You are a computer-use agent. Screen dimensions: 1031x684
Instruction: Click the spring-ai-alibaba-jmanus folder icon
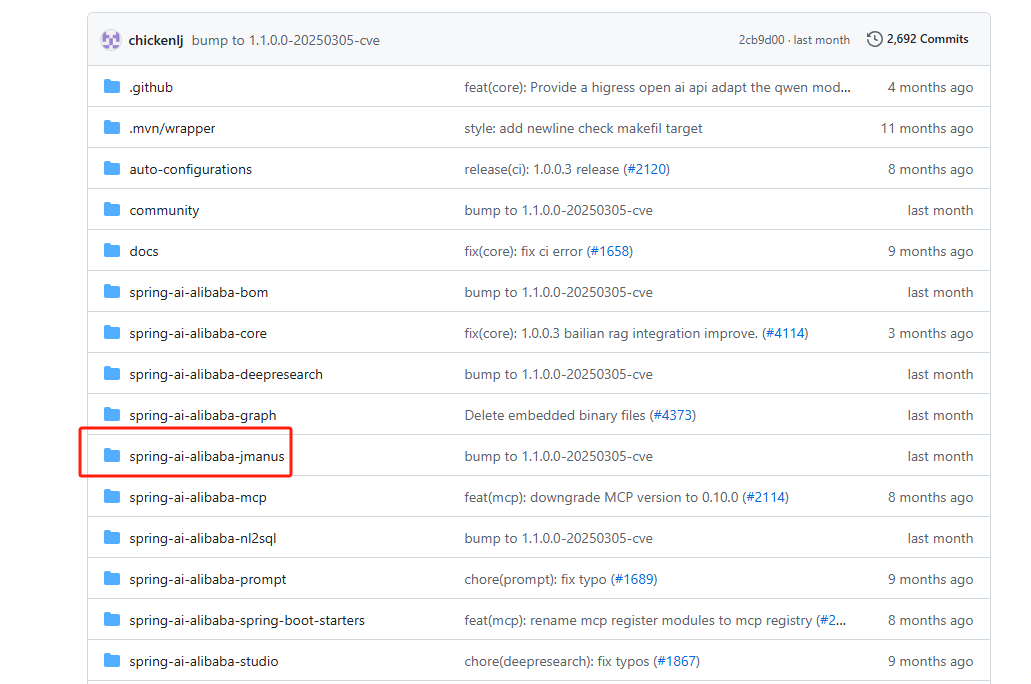pyautogui.click(x=112, y=456)
